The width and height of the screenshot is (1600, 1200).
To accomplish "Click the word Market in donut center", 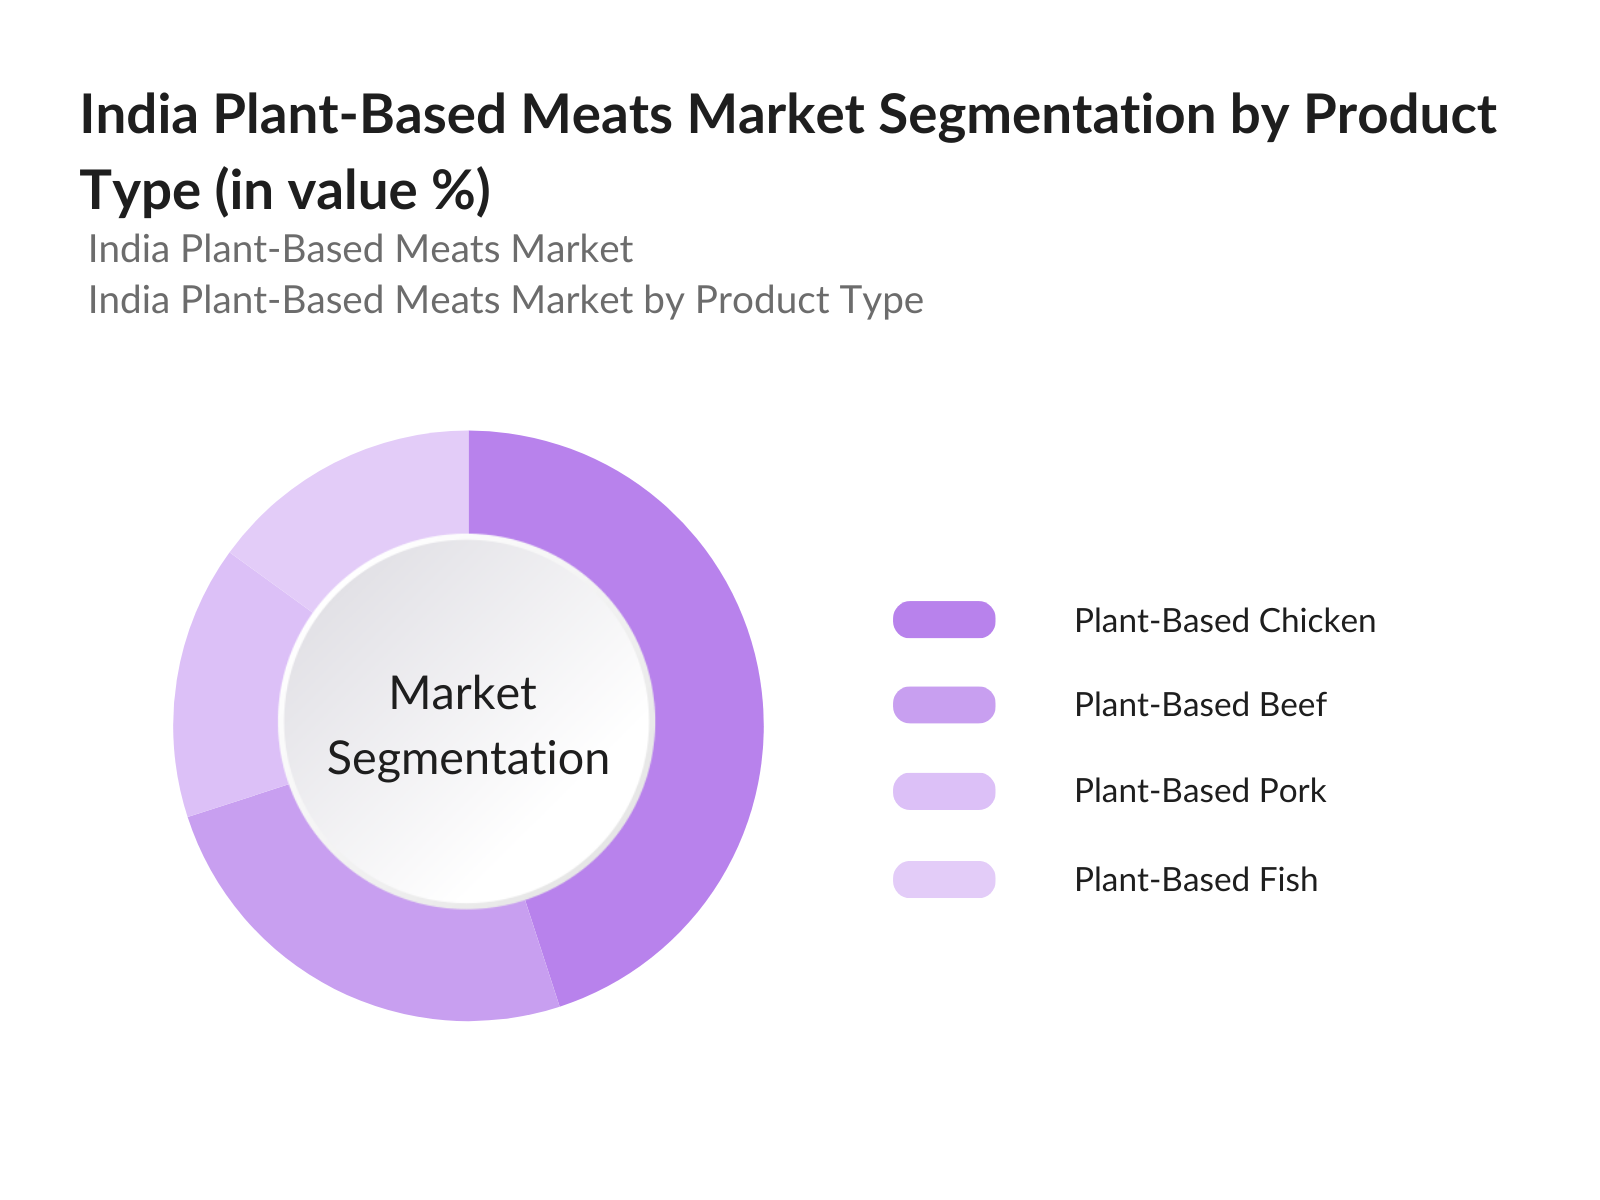I will [x=462, y=693].
